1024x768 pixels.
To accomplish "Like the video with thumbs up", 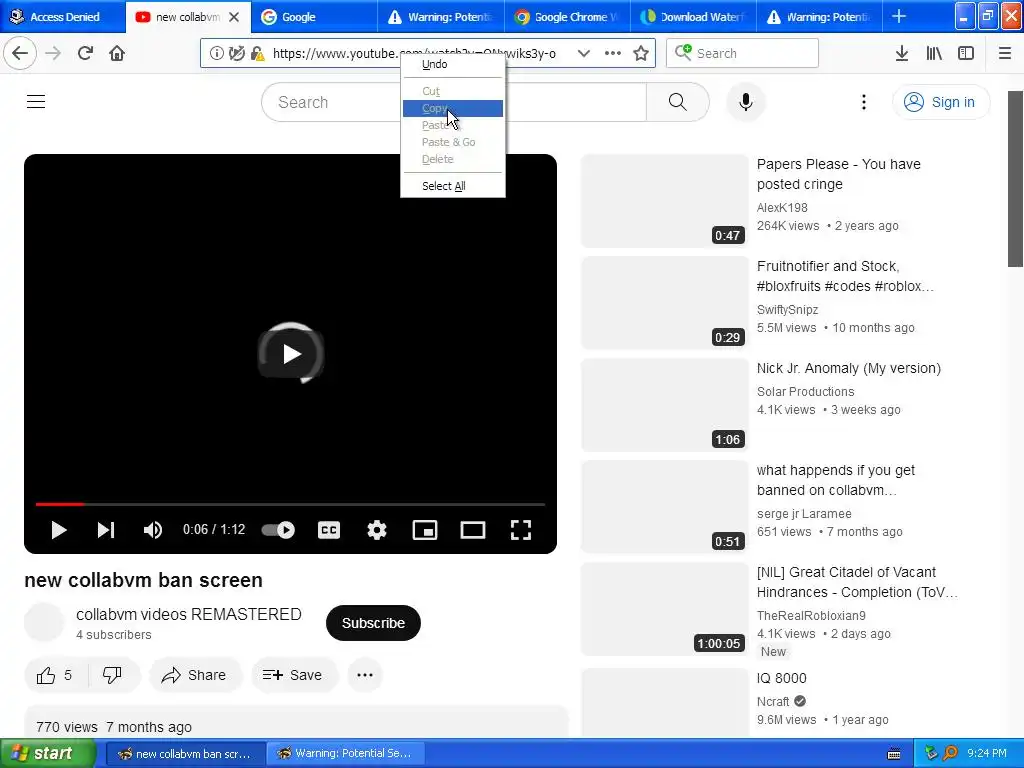I will click(55, 675).
